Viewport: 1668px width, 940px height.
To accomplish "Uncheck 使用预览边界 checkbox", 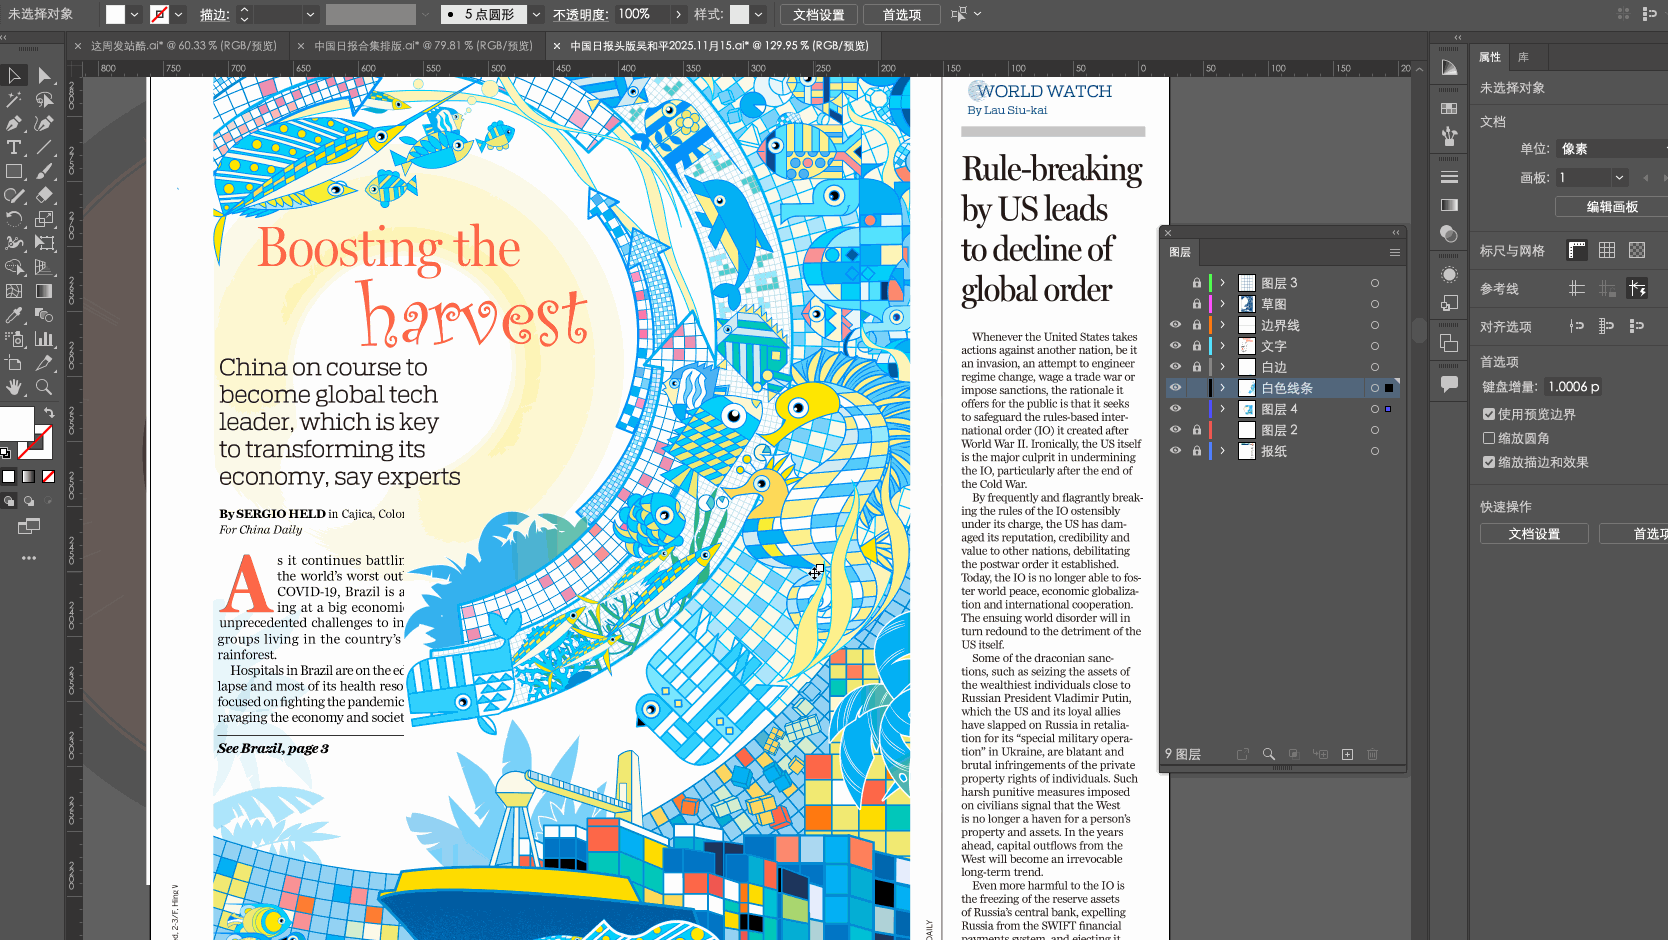I will click(1488, 414).
